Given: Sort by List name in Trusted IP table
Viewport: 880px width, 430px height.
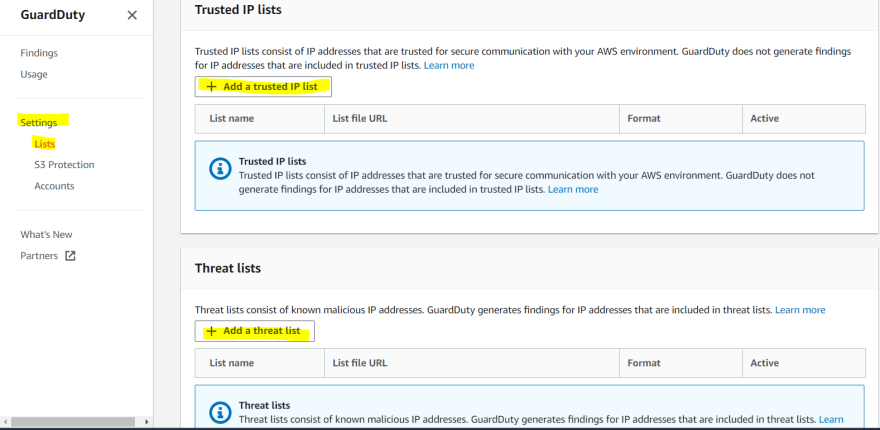Looking at the screenshot, I should [232, 119].
